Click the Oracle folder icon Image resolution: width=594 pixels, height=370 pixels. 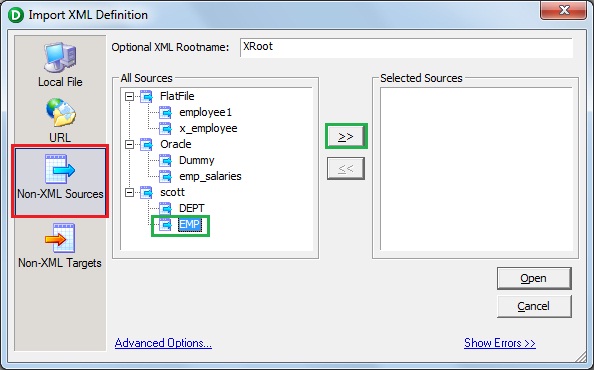[146, 144]
